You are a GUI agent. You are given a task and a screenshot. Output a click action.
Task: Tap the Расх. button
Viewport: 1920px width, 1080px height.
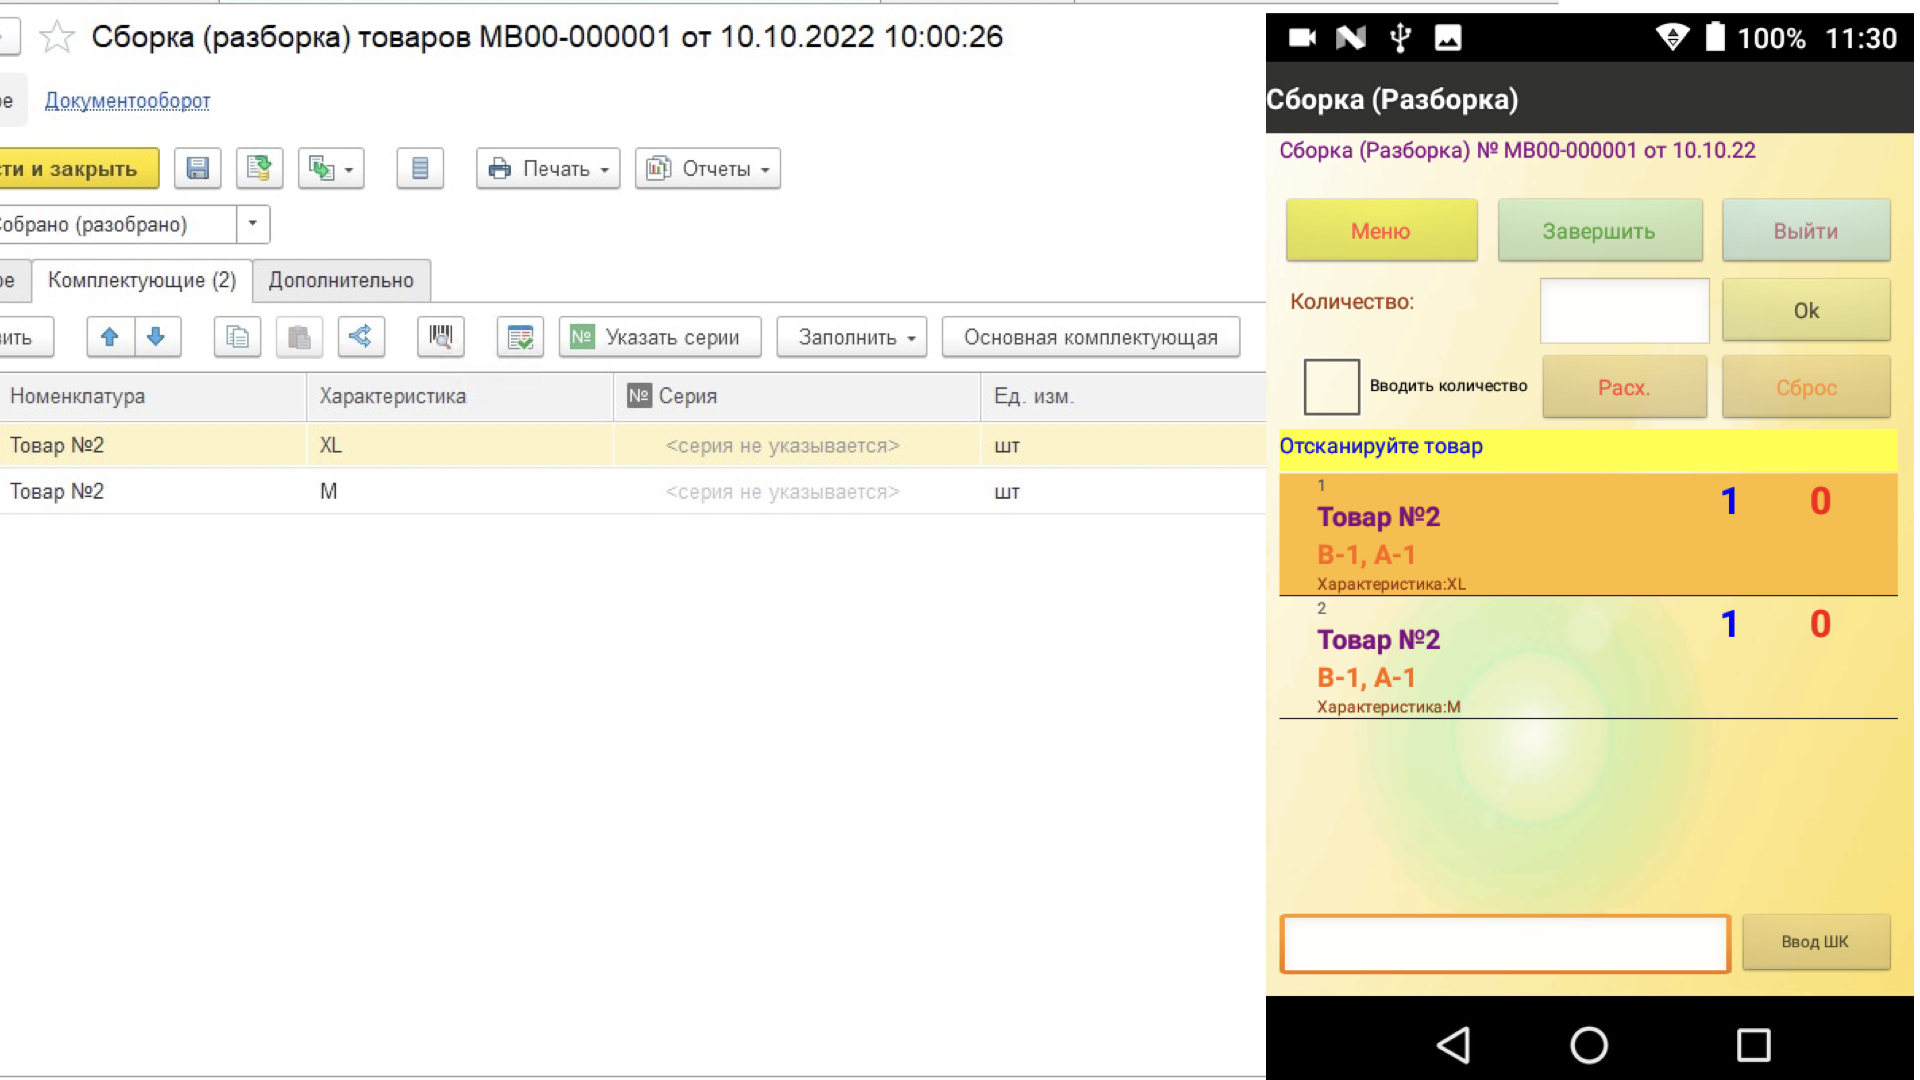1624,387
